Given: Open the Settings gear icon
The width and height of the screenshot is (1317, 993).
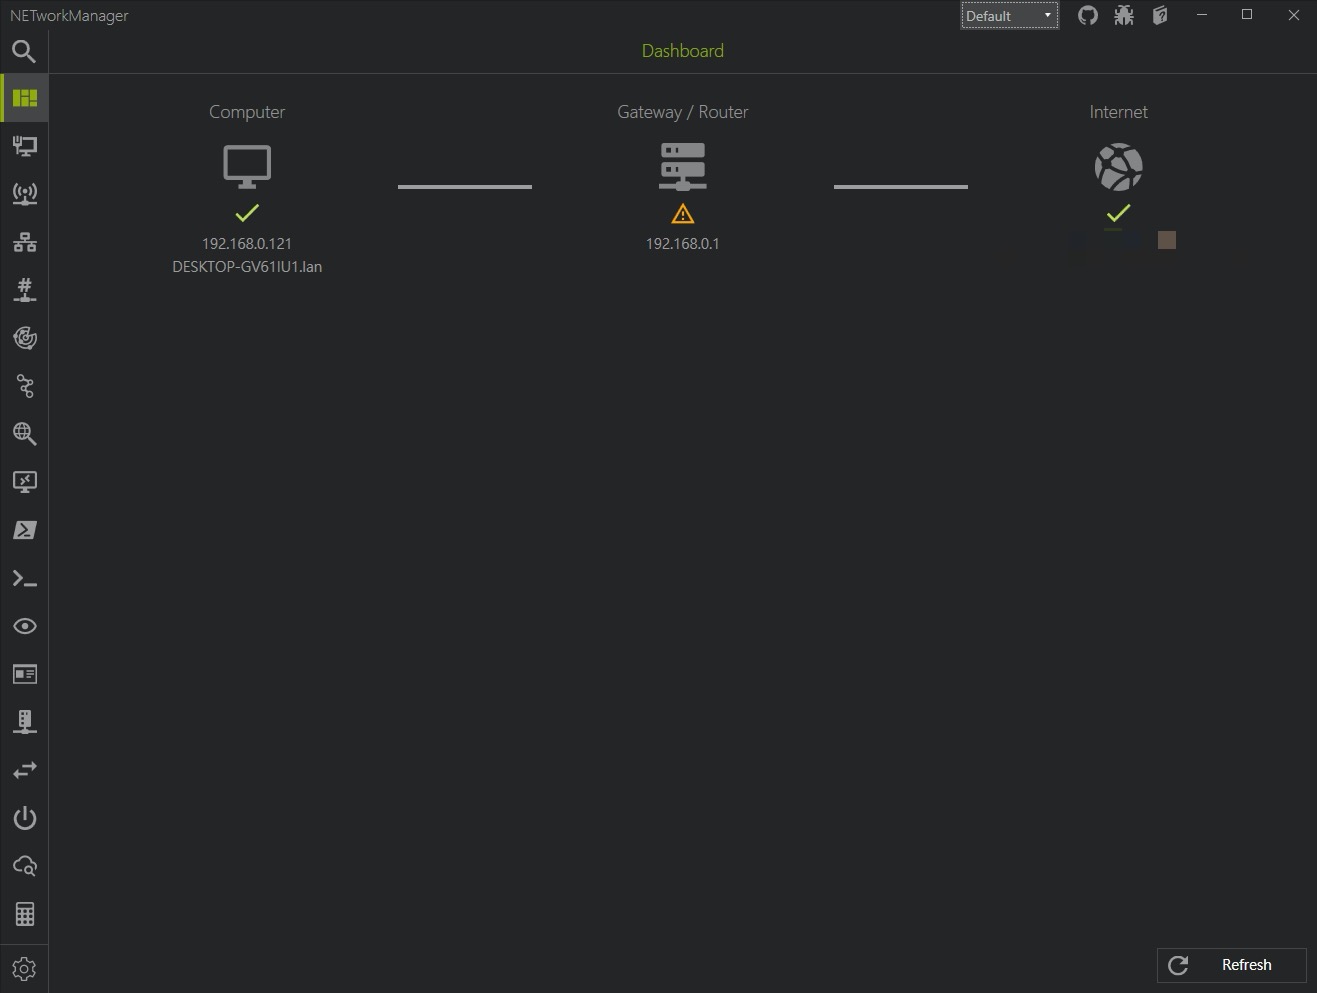Looking at the screenshot, I should pos(24,968).
